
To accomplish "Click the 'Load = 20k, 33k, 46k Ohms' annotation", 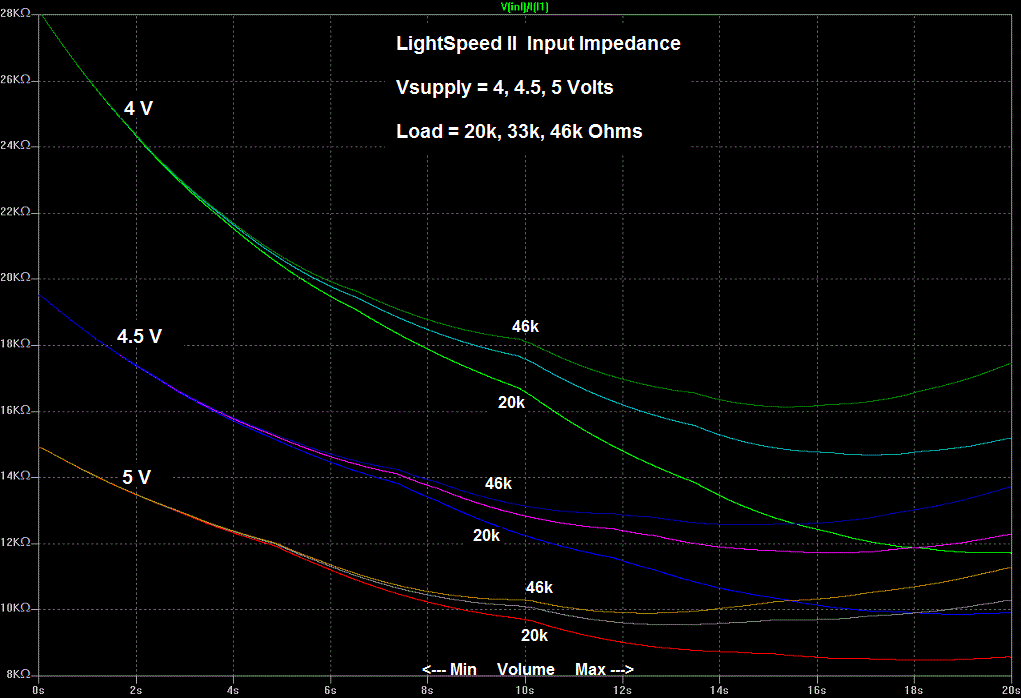I will (x=519, y=132).
